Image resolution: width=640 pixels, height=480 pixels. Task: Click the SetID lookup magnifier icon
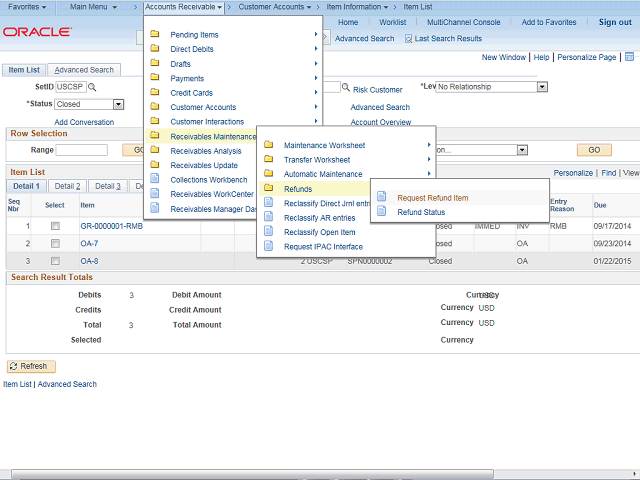[x=93, y=88]
